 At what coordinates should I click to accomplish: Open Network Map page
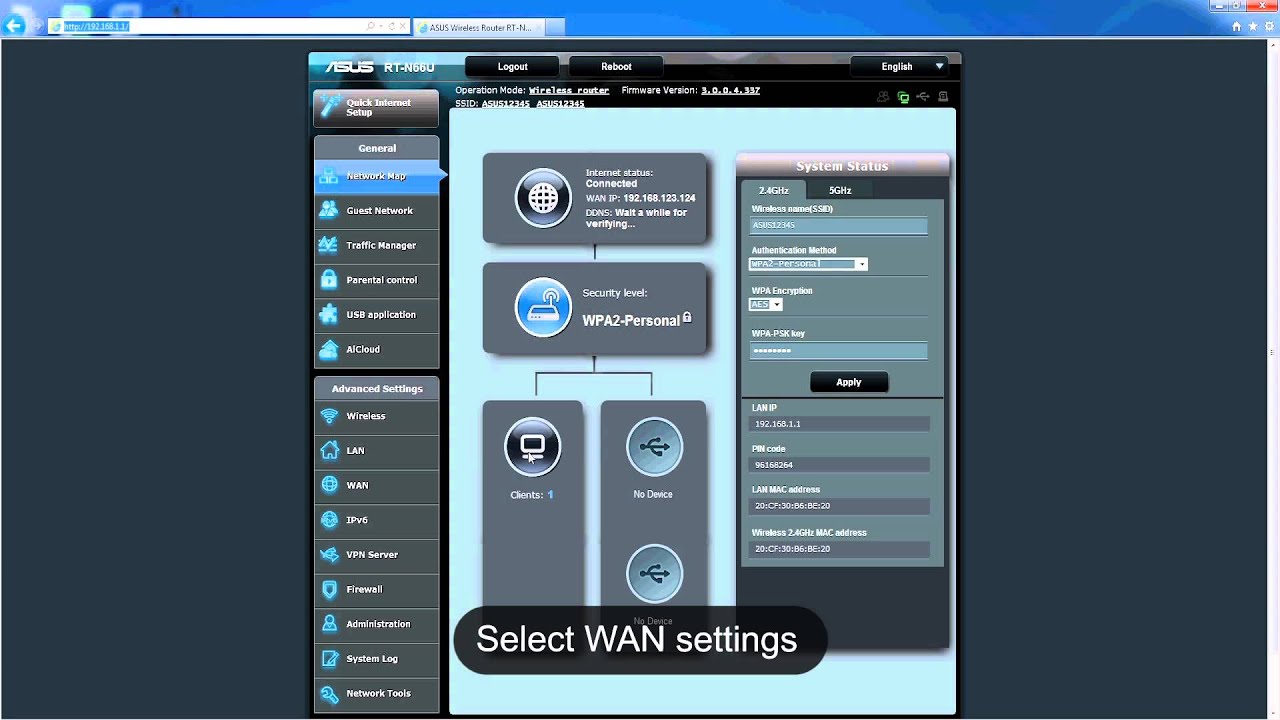click(x=376, y=176)
